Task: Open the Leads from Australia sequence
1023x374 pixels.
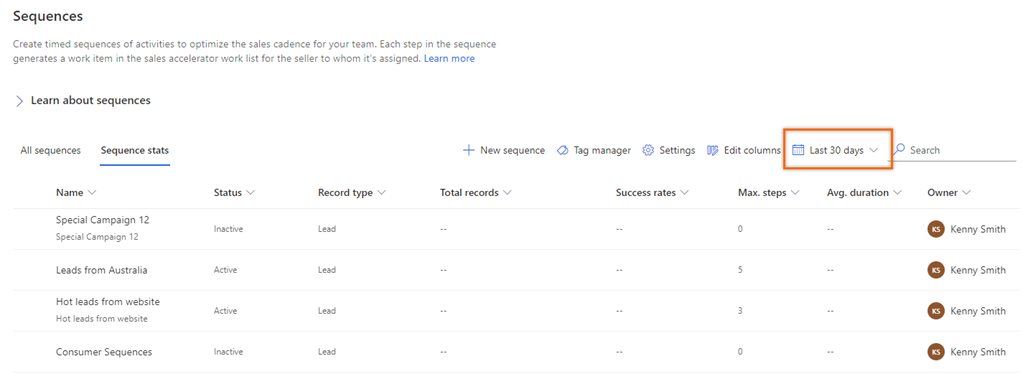Action: [102, 270]
